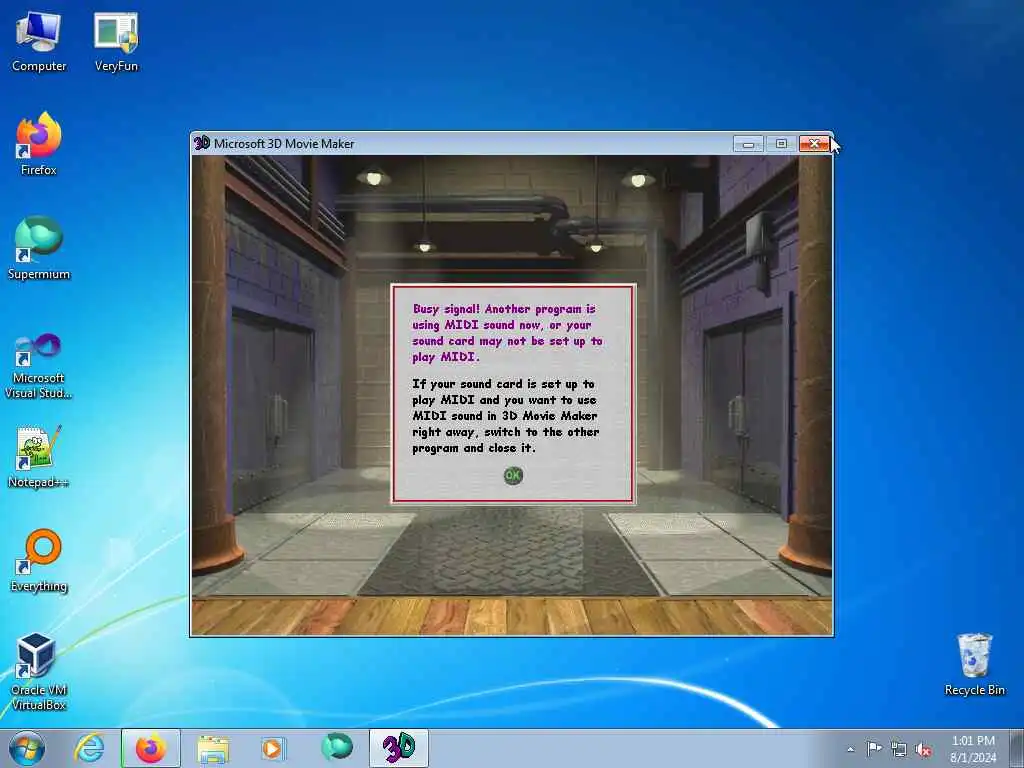The height and width of the screenshot is (768, 1024).
Task: Select the Microsoft Visual Studio shortcut
Action: pos(39,366)
